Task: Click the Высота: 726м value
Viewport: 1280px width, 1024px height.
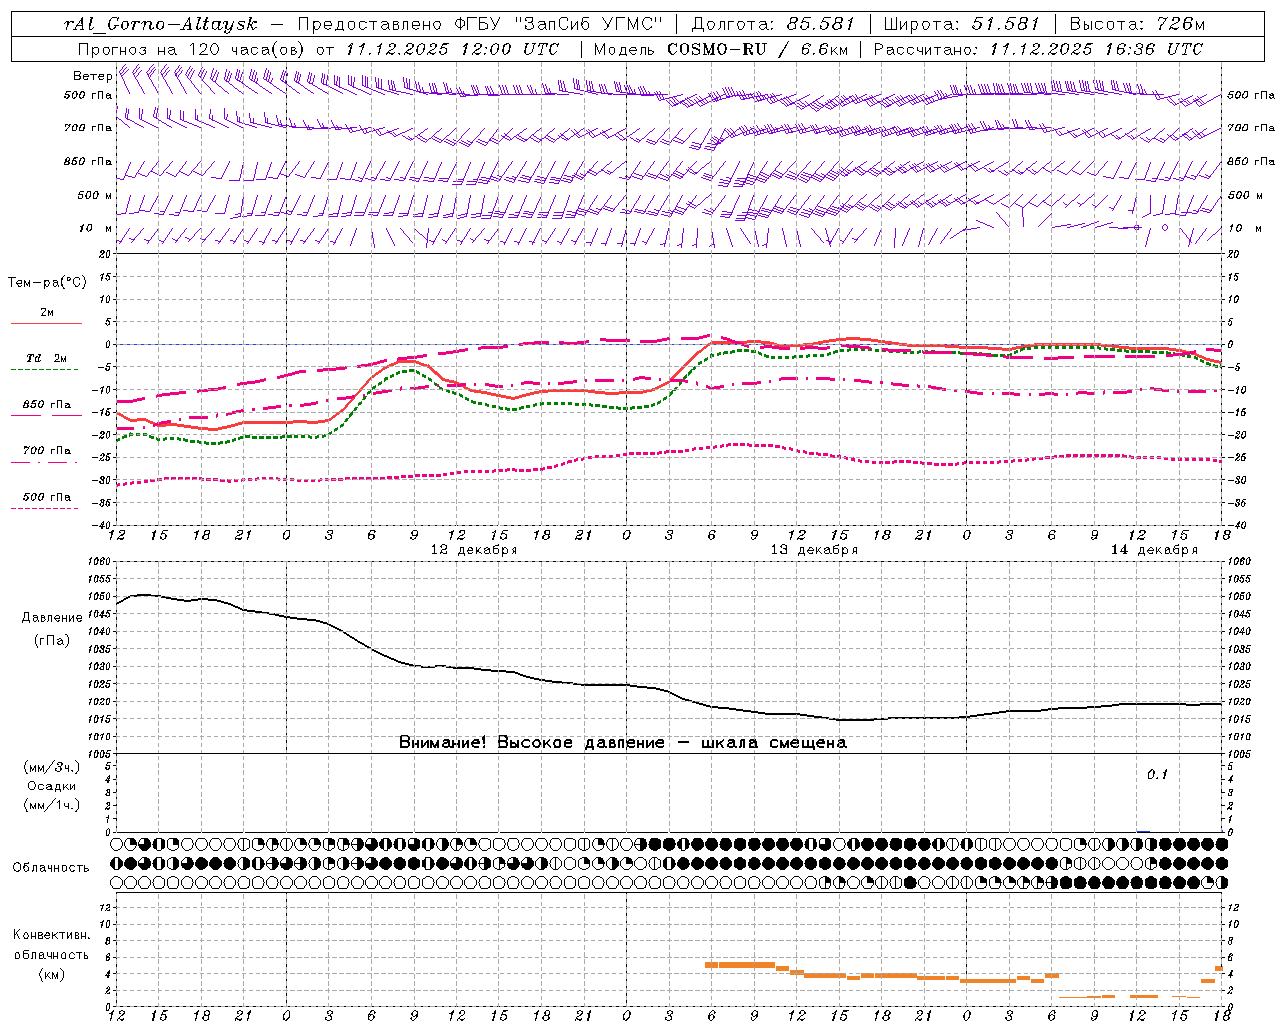Action: pyautogui.click(x=1138, y=24)
